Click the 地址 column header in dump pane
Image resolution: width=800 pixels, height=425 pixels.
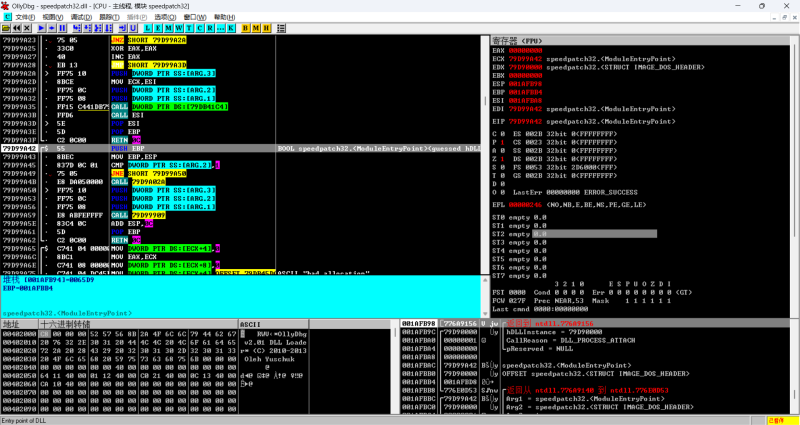point(19,324)
